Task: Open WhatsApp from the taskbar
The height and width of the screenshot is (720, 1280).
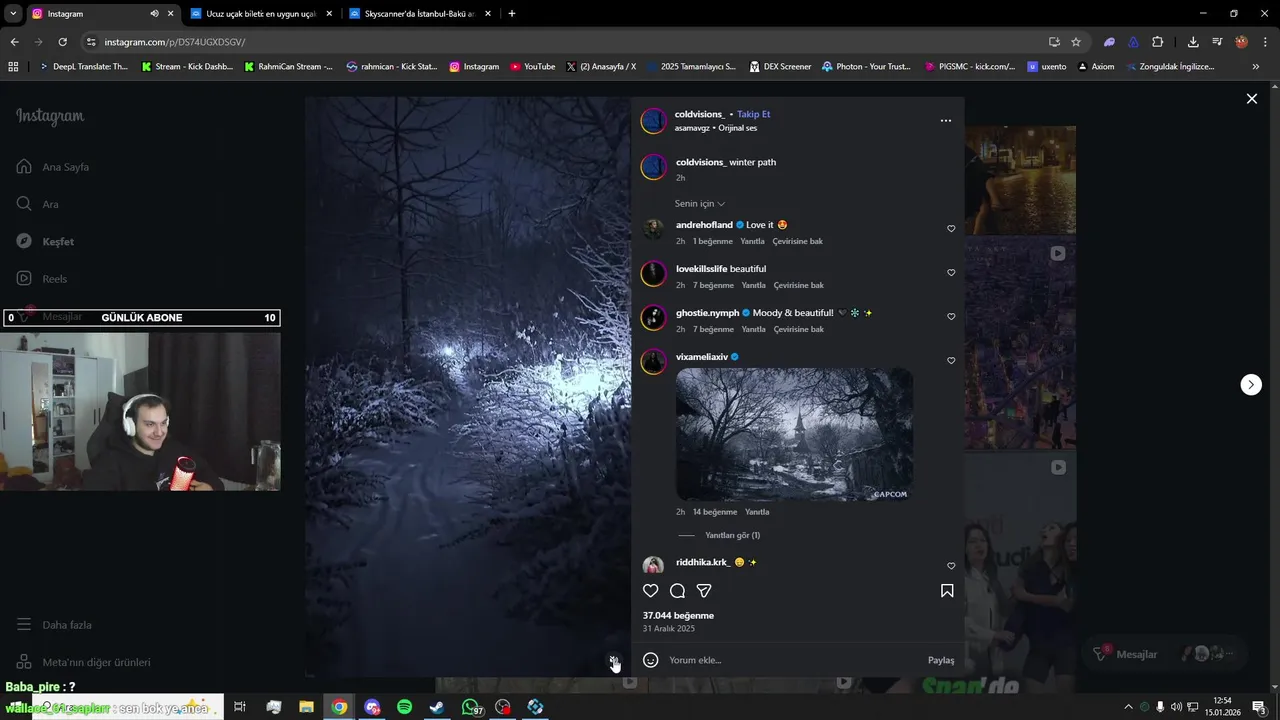Action: (471, 707)
